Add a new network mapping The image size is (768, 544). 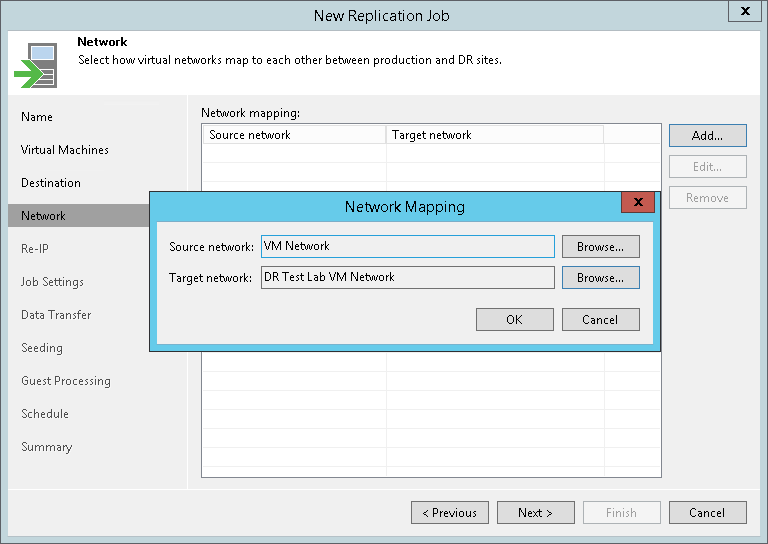tap(708, 136)
